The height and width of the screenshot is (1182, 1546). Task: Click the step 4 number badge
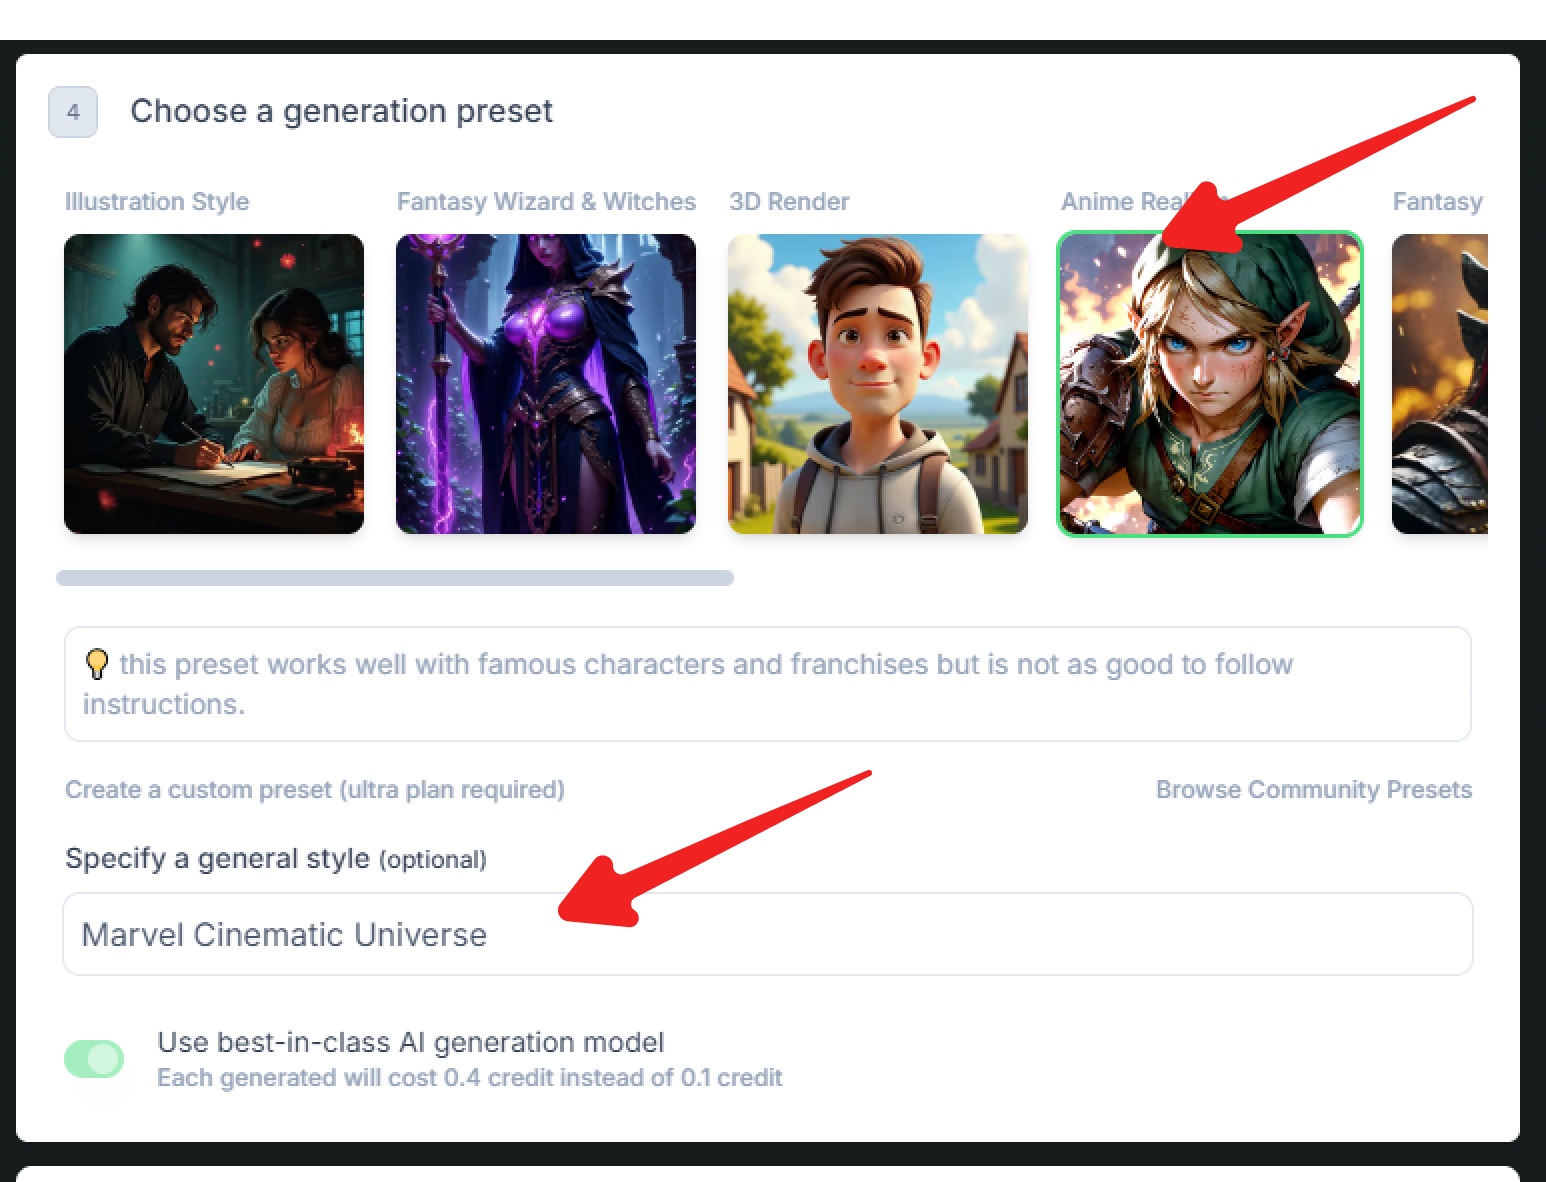73,112
